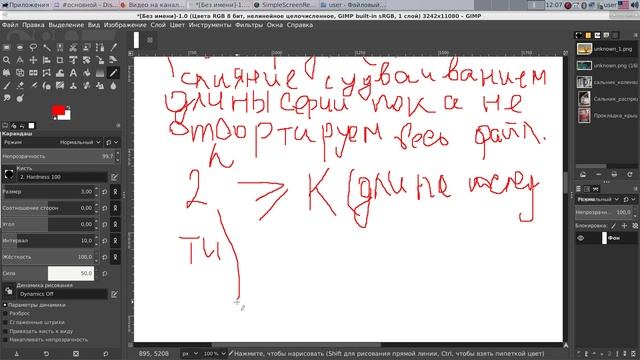This screenshot has height=360, width=640.
Task: Delete tool preset at bottom of options
Action: pyautogui.click(x=76, y=353)
